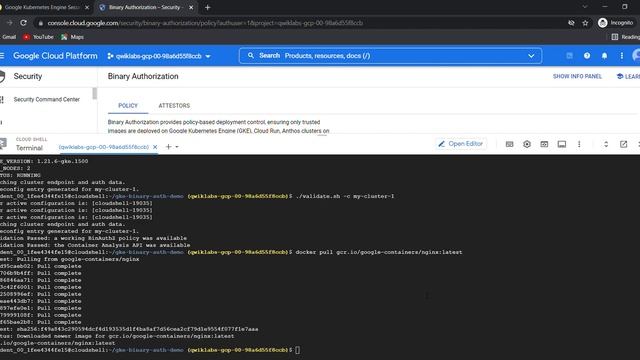
Task: Click the Cloud Shell monitor layout icon
Action: click(562, 144)
